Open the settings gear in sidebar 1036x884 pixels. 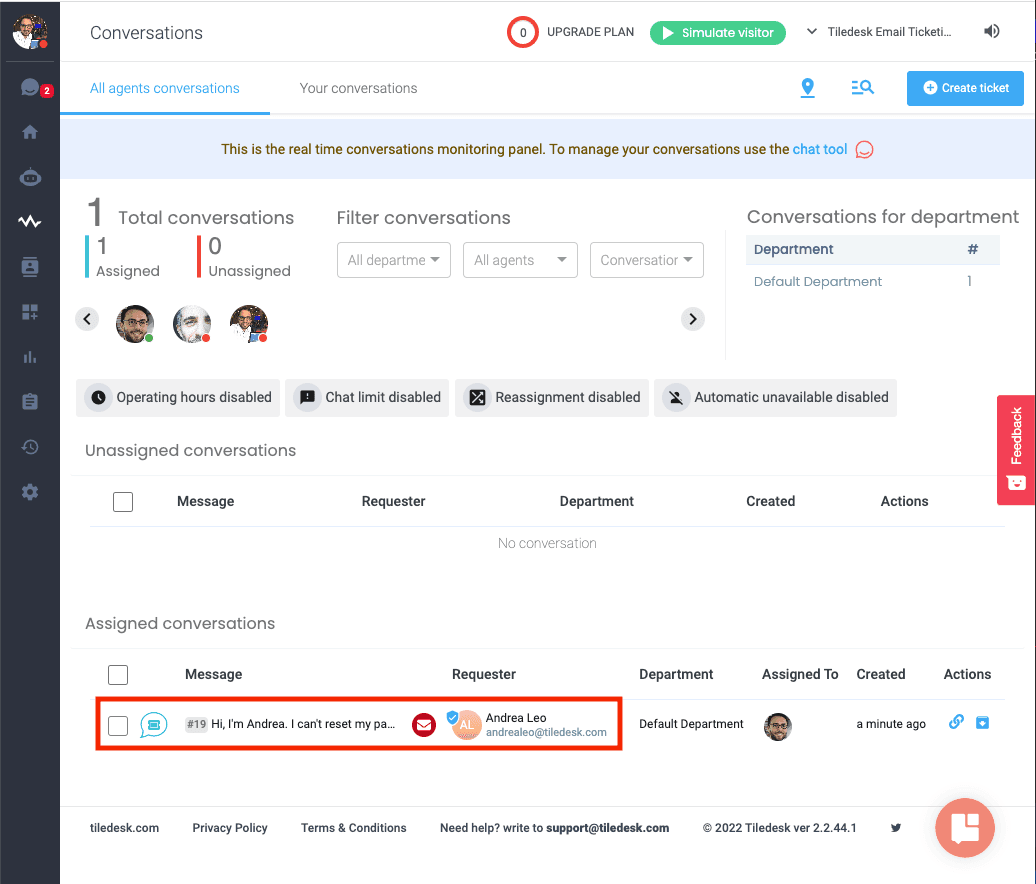[x=30, y=492]
